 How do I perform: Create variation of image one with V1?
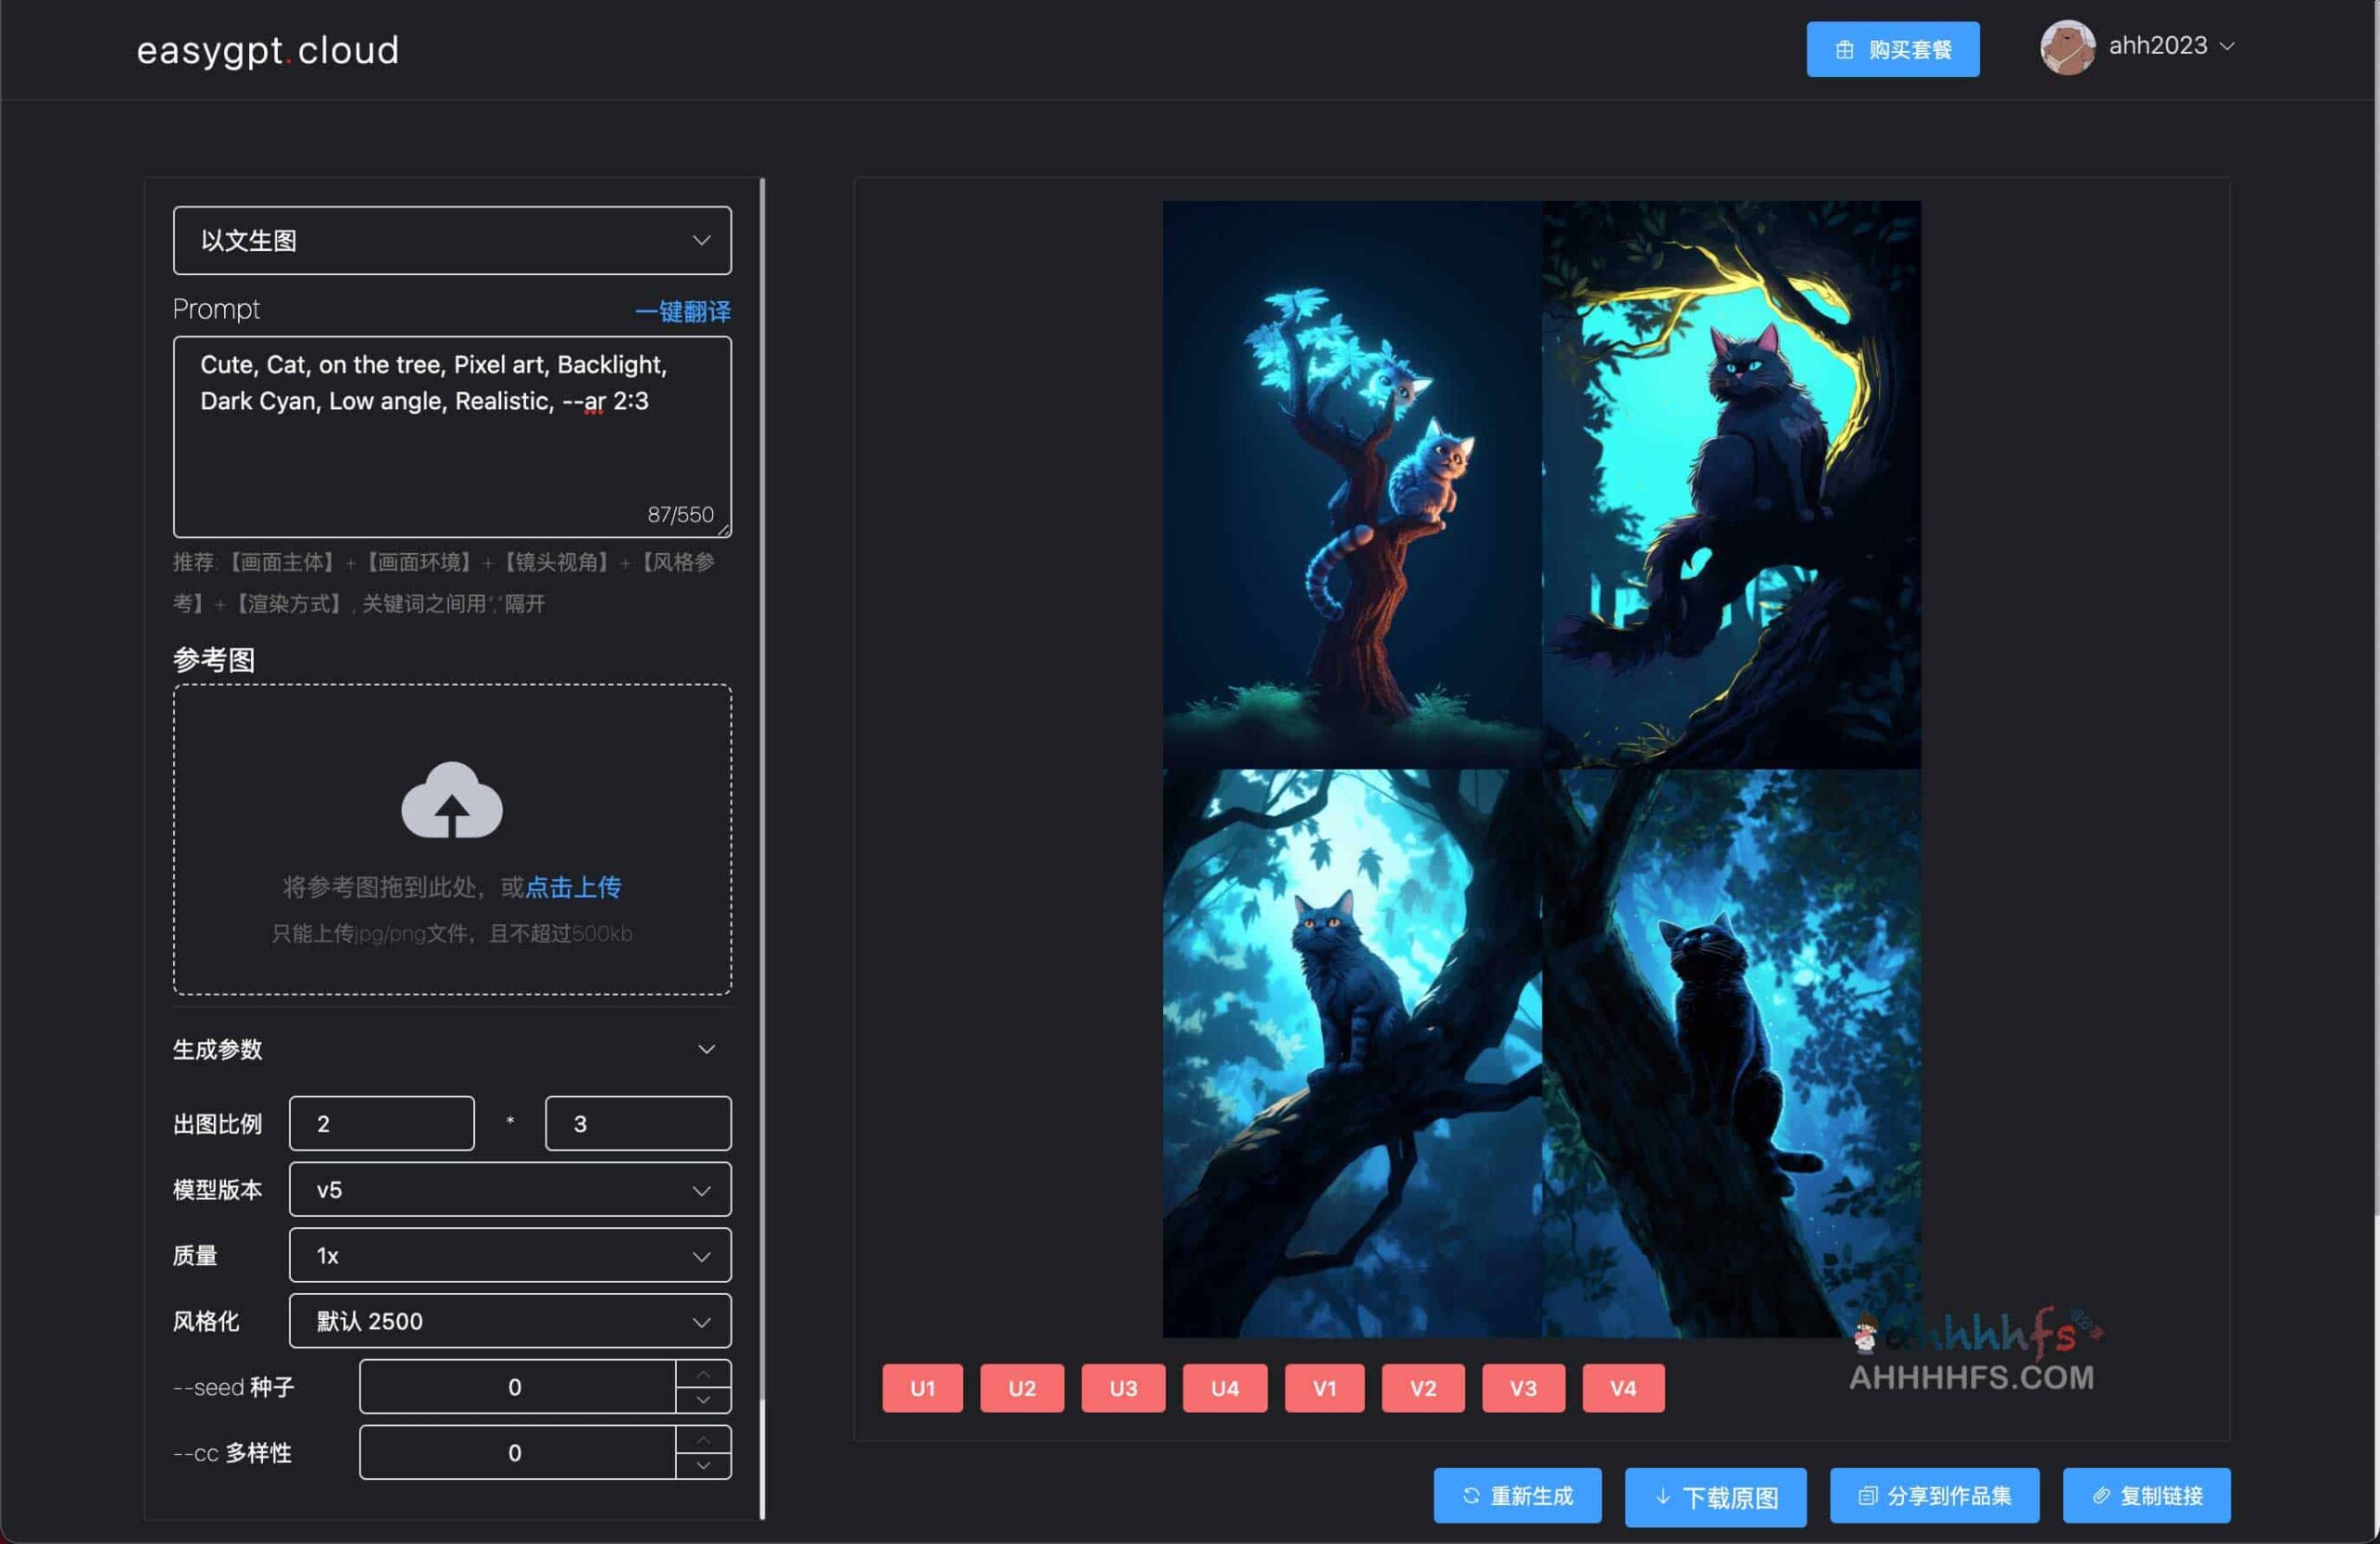click(x=1324, y=1388)
